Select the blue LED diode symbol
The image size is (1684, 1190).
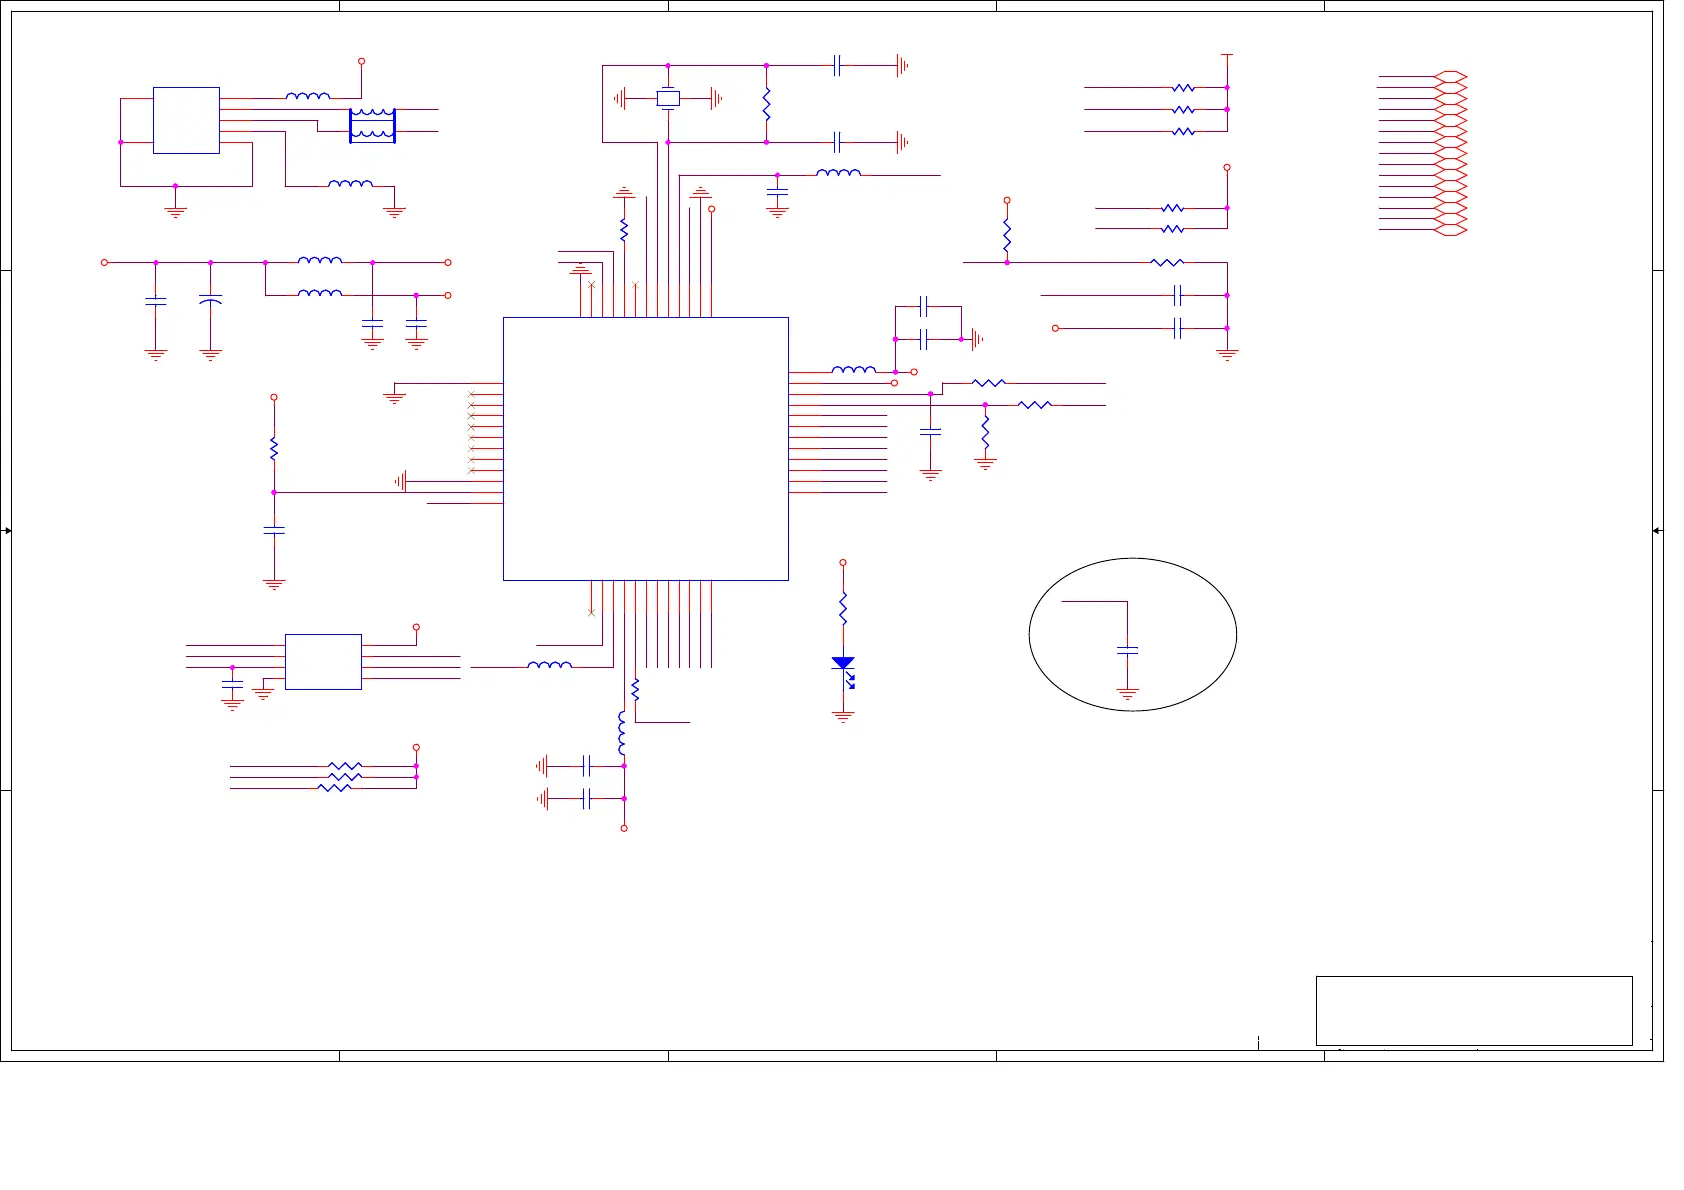[x=843, y=664]
